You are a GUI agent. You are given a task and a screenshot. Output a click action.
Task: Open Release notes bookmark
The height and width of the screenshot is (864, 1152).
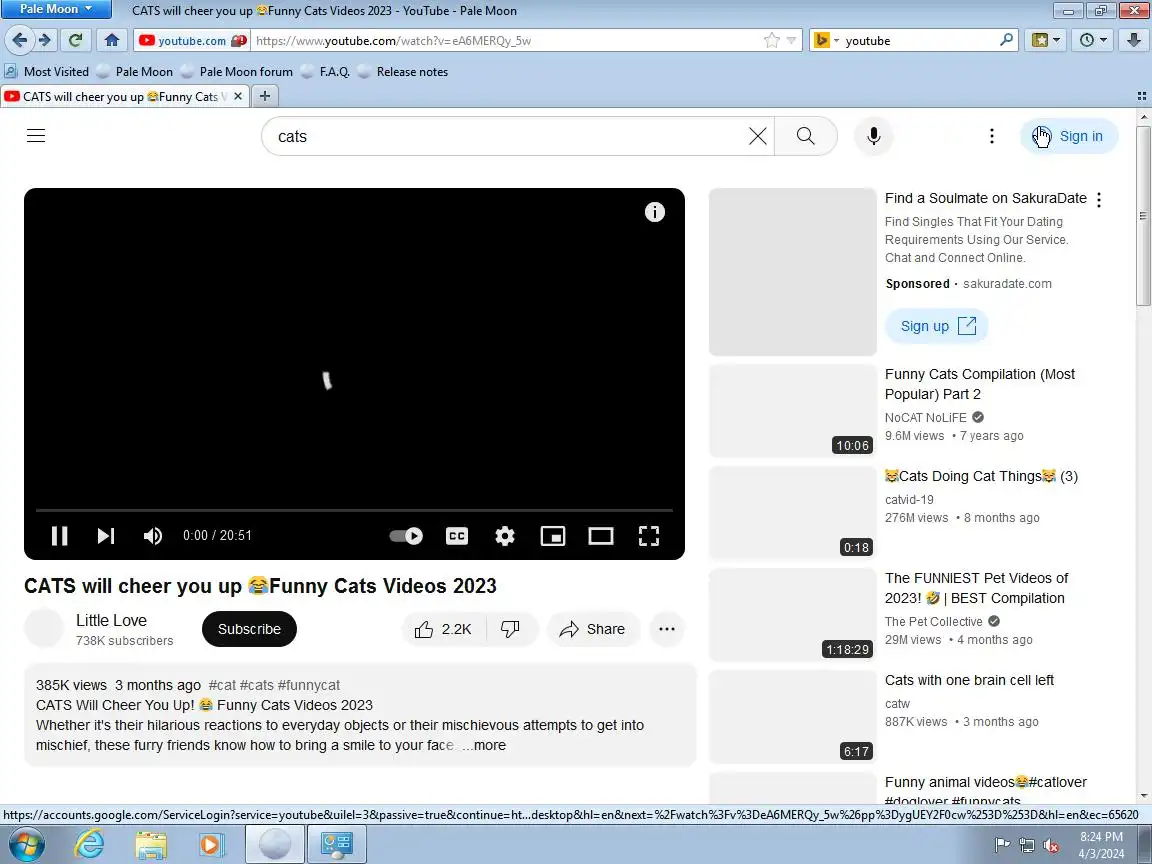click(x=403, y=71)
